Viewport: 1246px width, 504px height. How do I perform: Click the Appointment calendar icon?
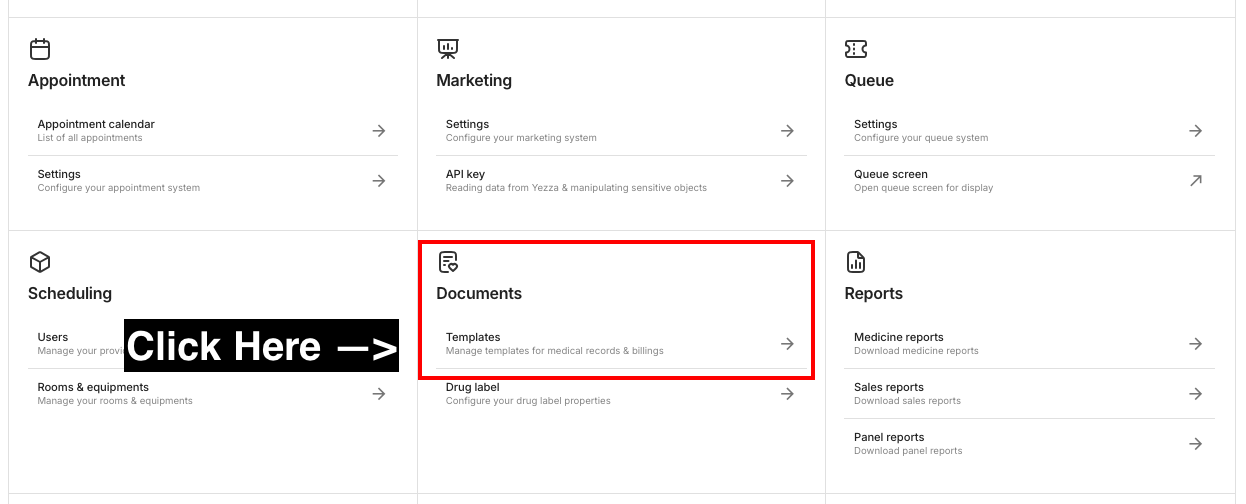click(40, 49)
